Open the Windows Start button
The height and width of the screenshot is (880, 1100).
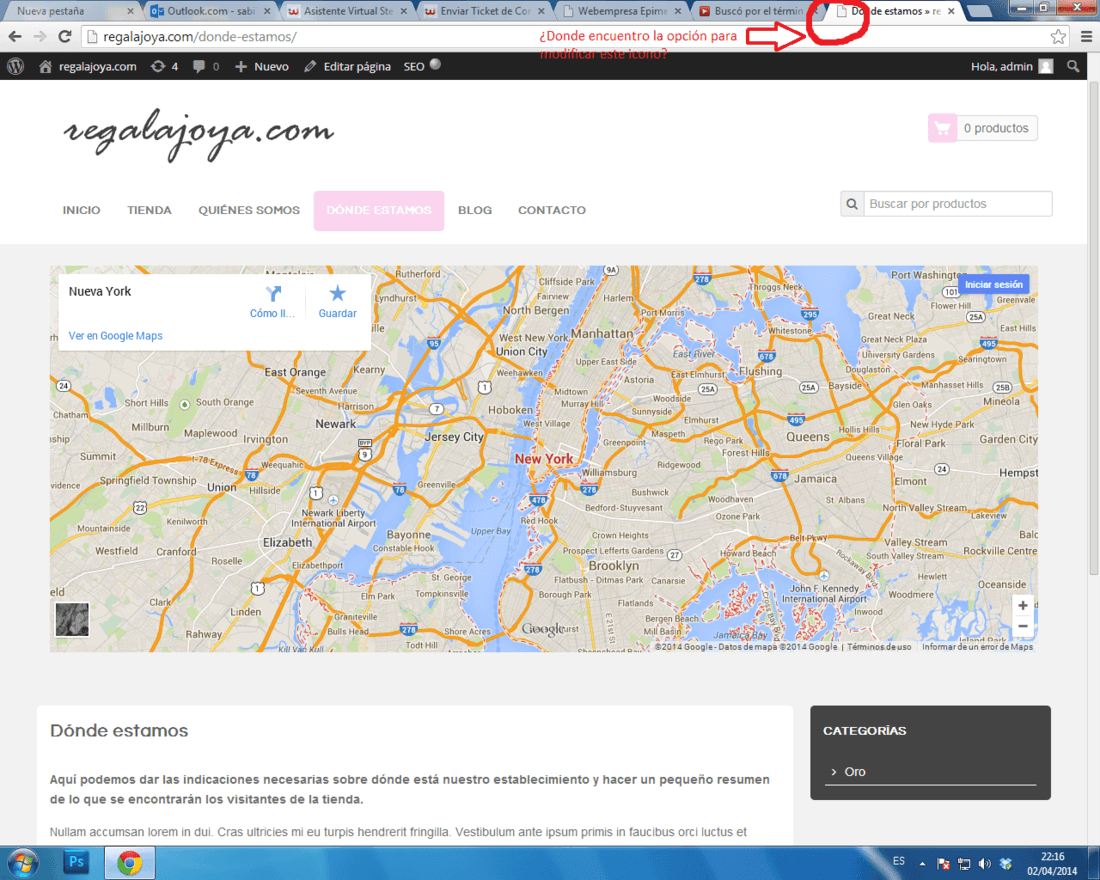[23, 862]
